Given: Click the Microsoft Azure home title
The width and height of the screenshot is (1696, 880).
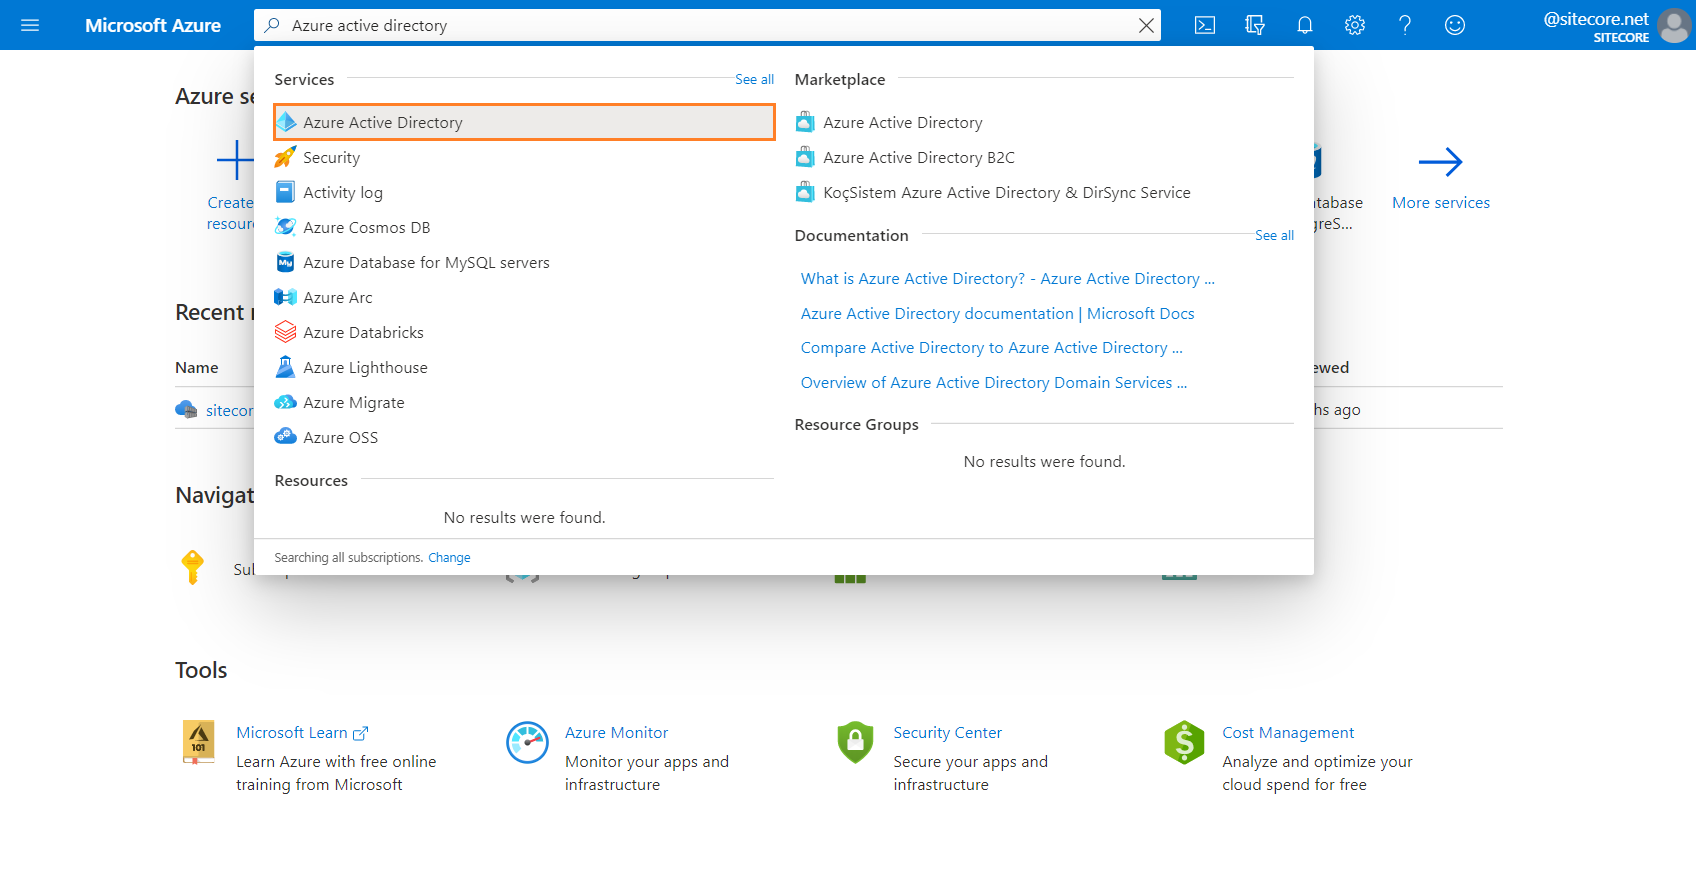Looking at the screenshot, I should point(152,25).
